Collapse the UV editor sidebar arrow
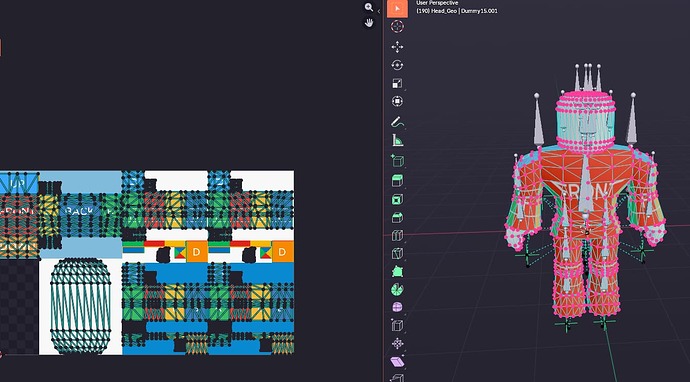The width and height of the screenshot is (690, 382). pos(379,11)
